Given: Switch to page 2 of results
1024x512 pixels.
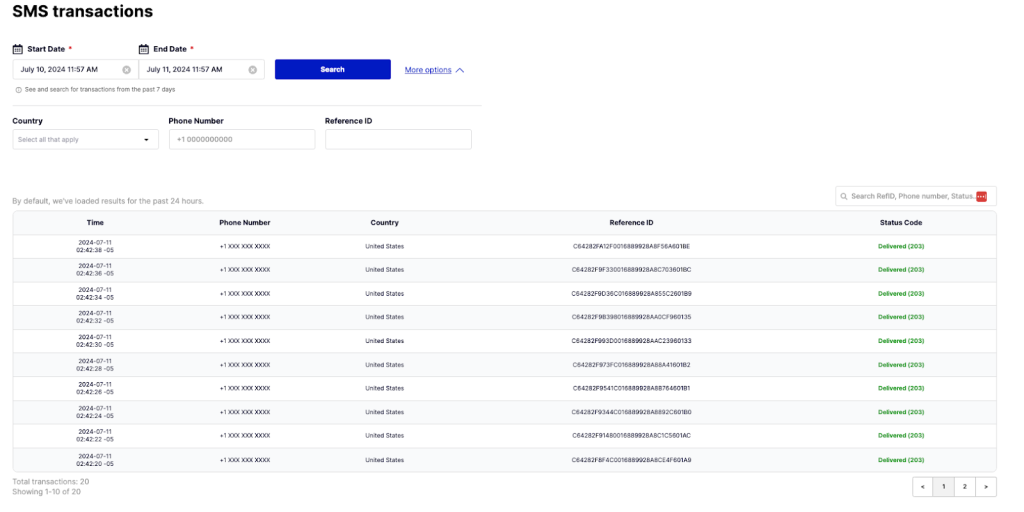Looking at the screenshot, I should pos(965,487).
